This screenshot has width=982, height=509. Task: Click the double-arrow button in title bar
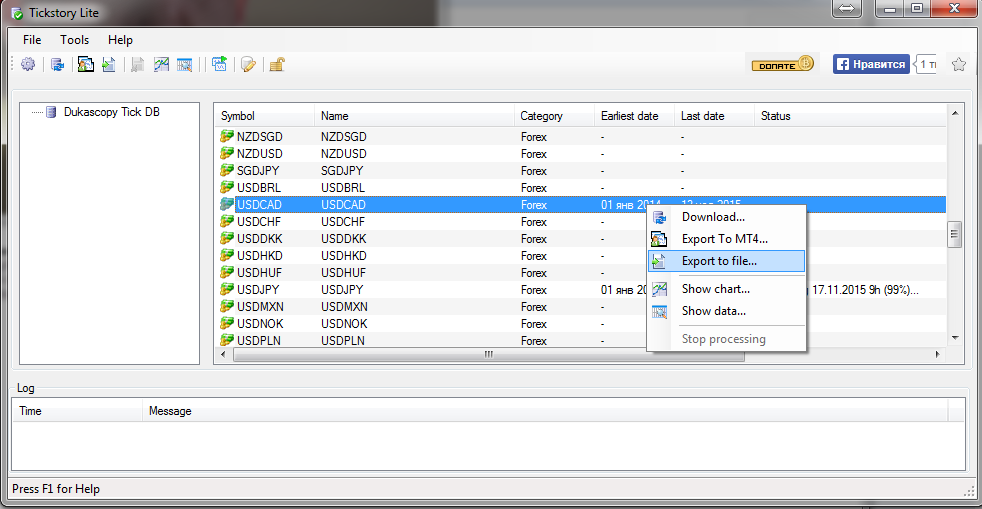(x=847, y=8)
